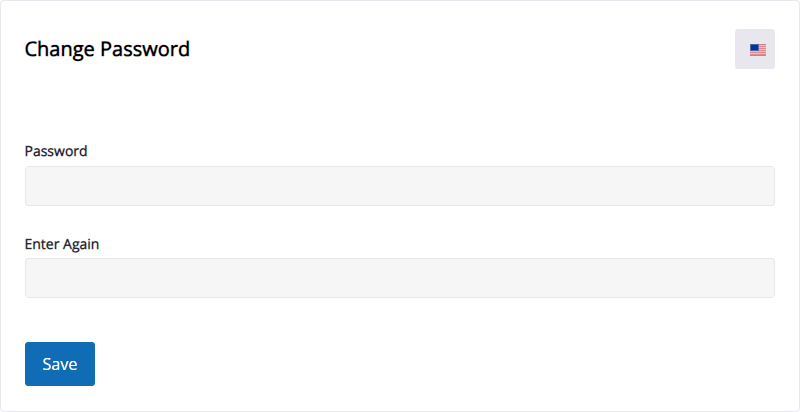Focus the Password input field

[x=400, y=186]
